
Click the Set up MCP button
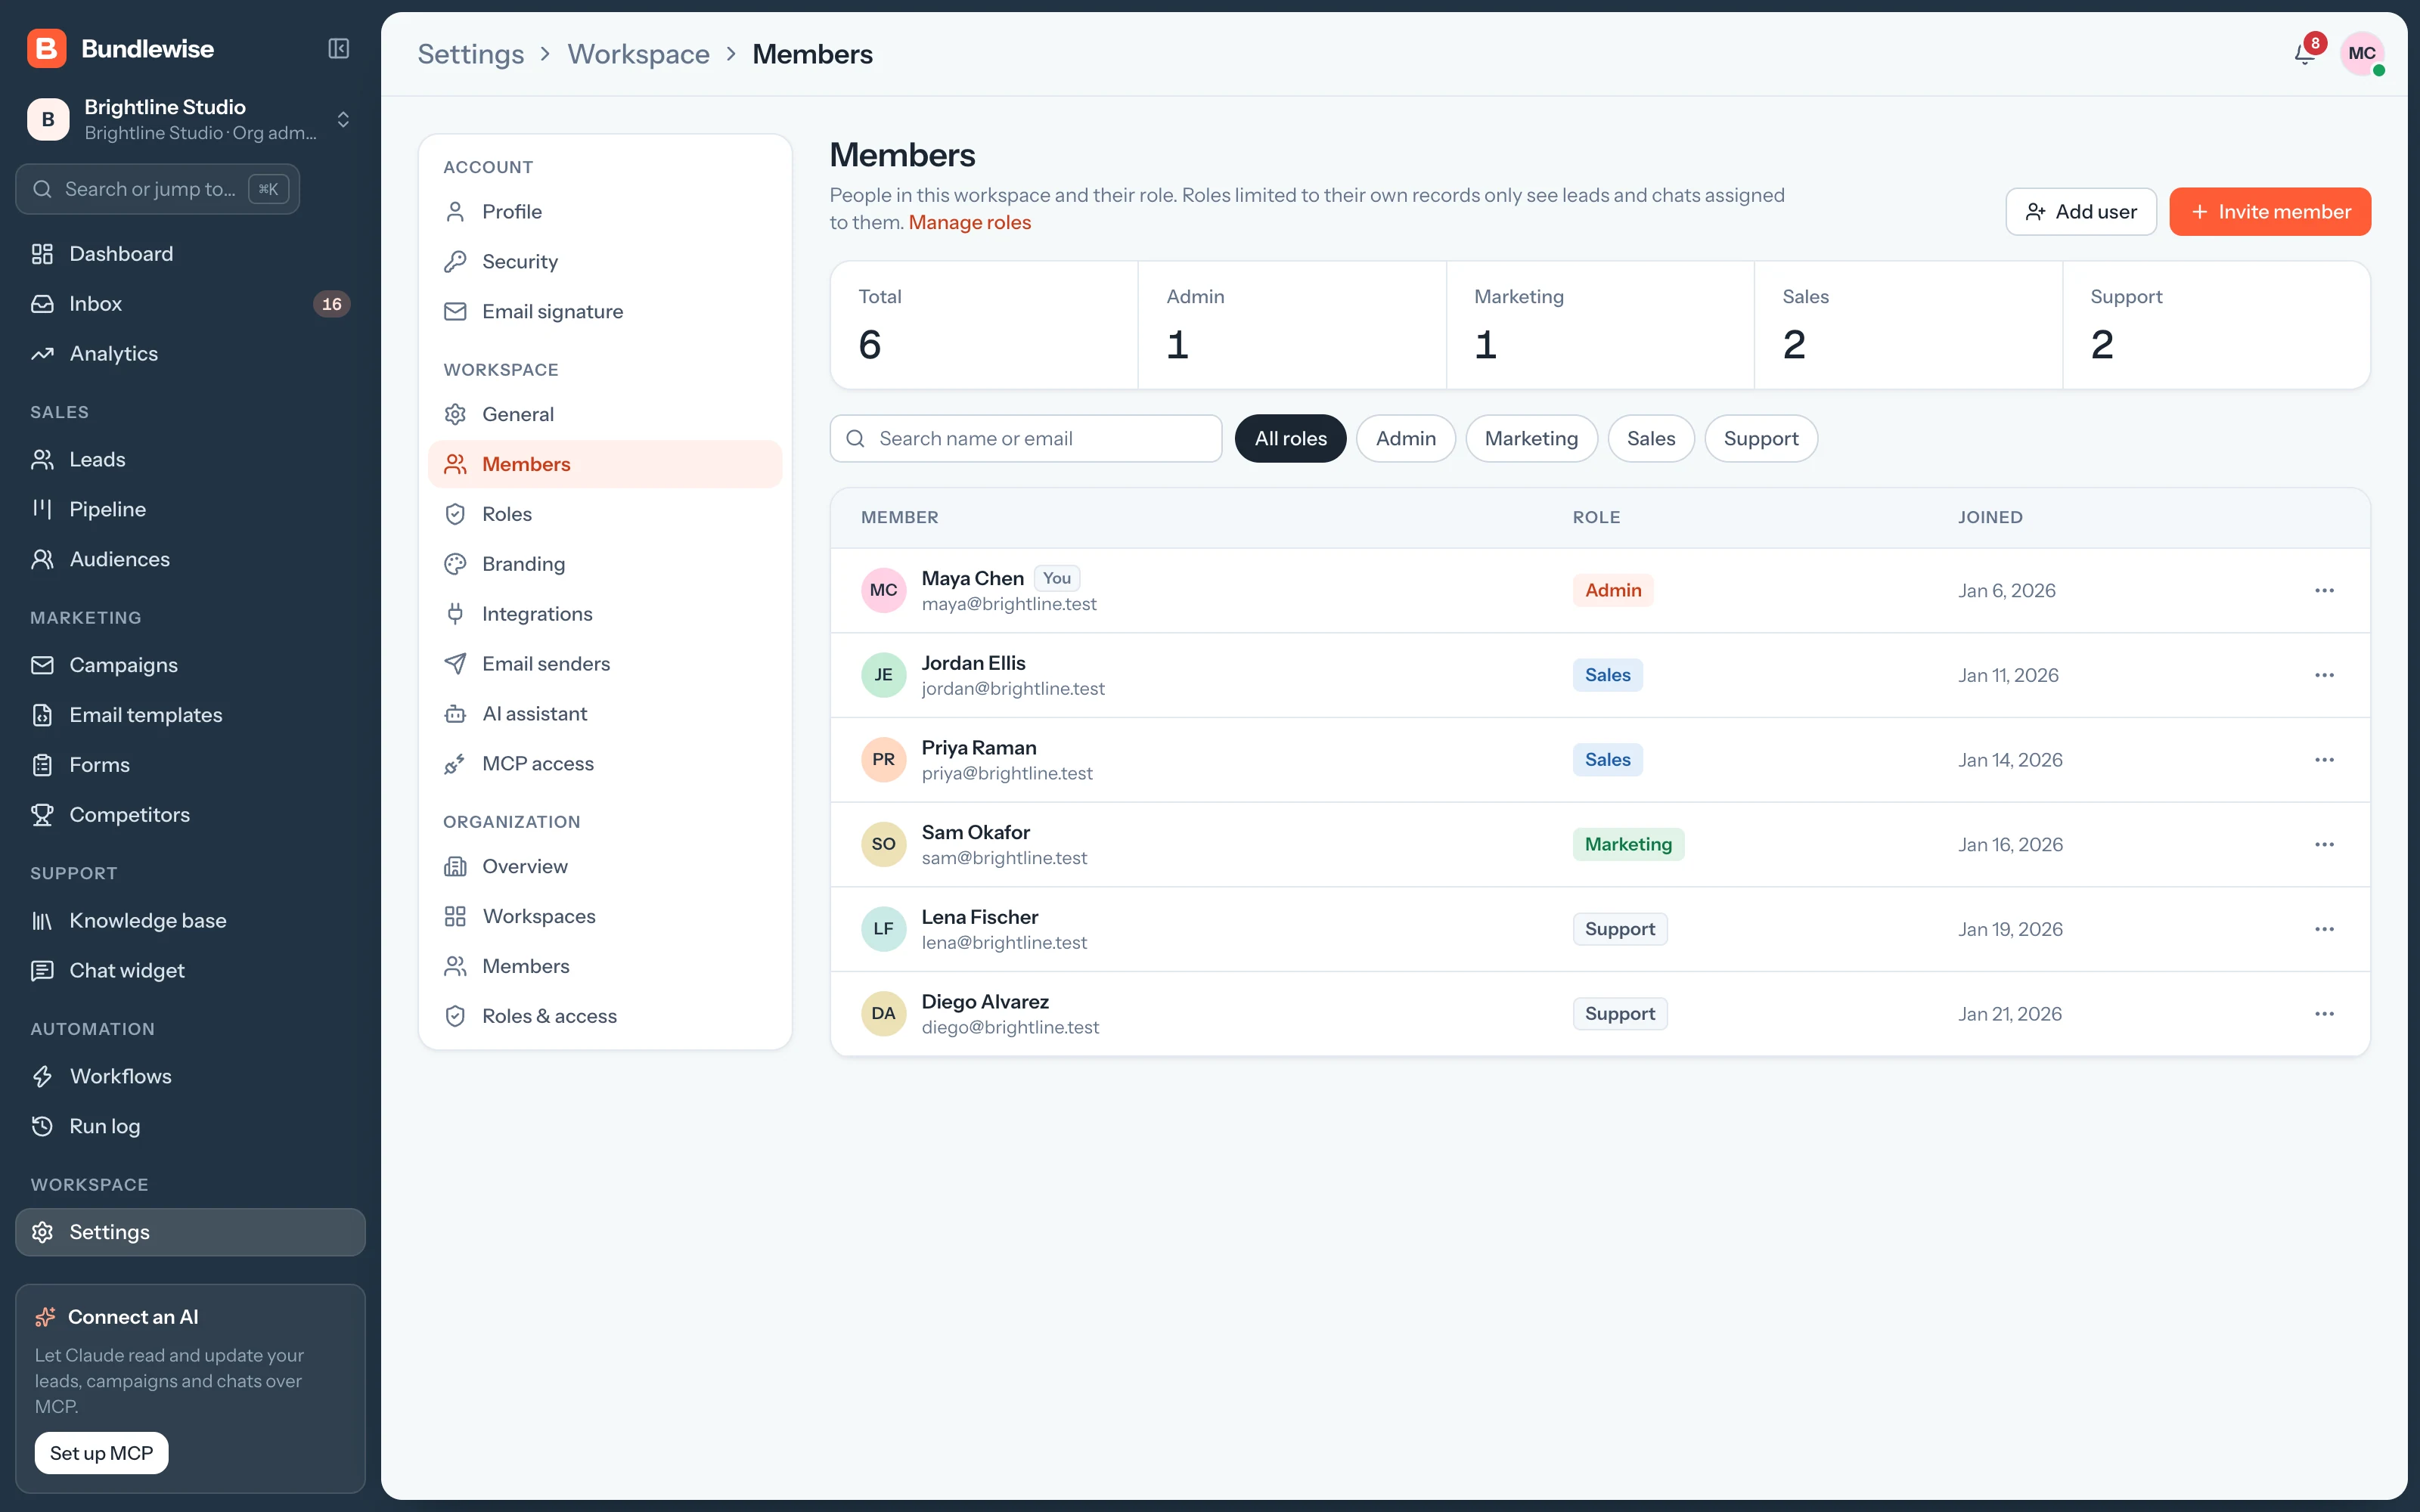point(102,1453)
